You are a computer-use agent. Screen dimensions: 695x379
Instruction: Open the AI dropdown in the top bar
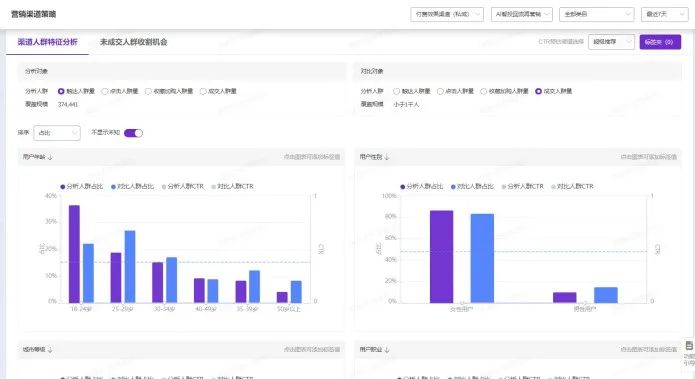(x=522, y=14)
